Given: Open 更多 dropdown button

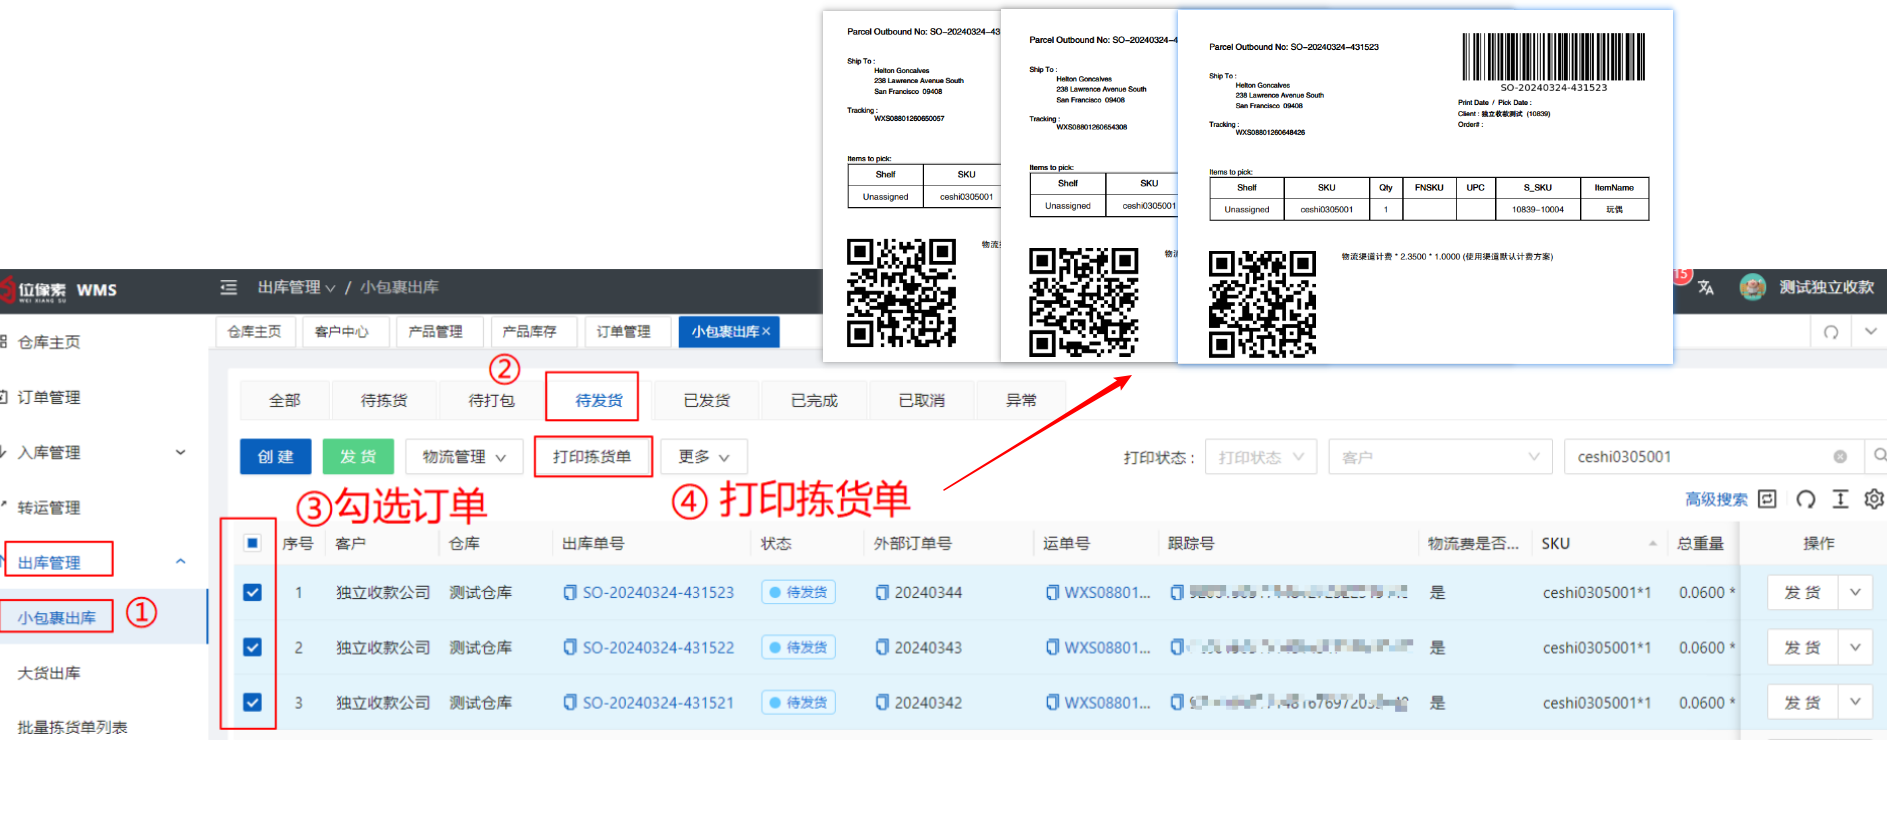Looking at the screenshot, I should coord(704,457).
